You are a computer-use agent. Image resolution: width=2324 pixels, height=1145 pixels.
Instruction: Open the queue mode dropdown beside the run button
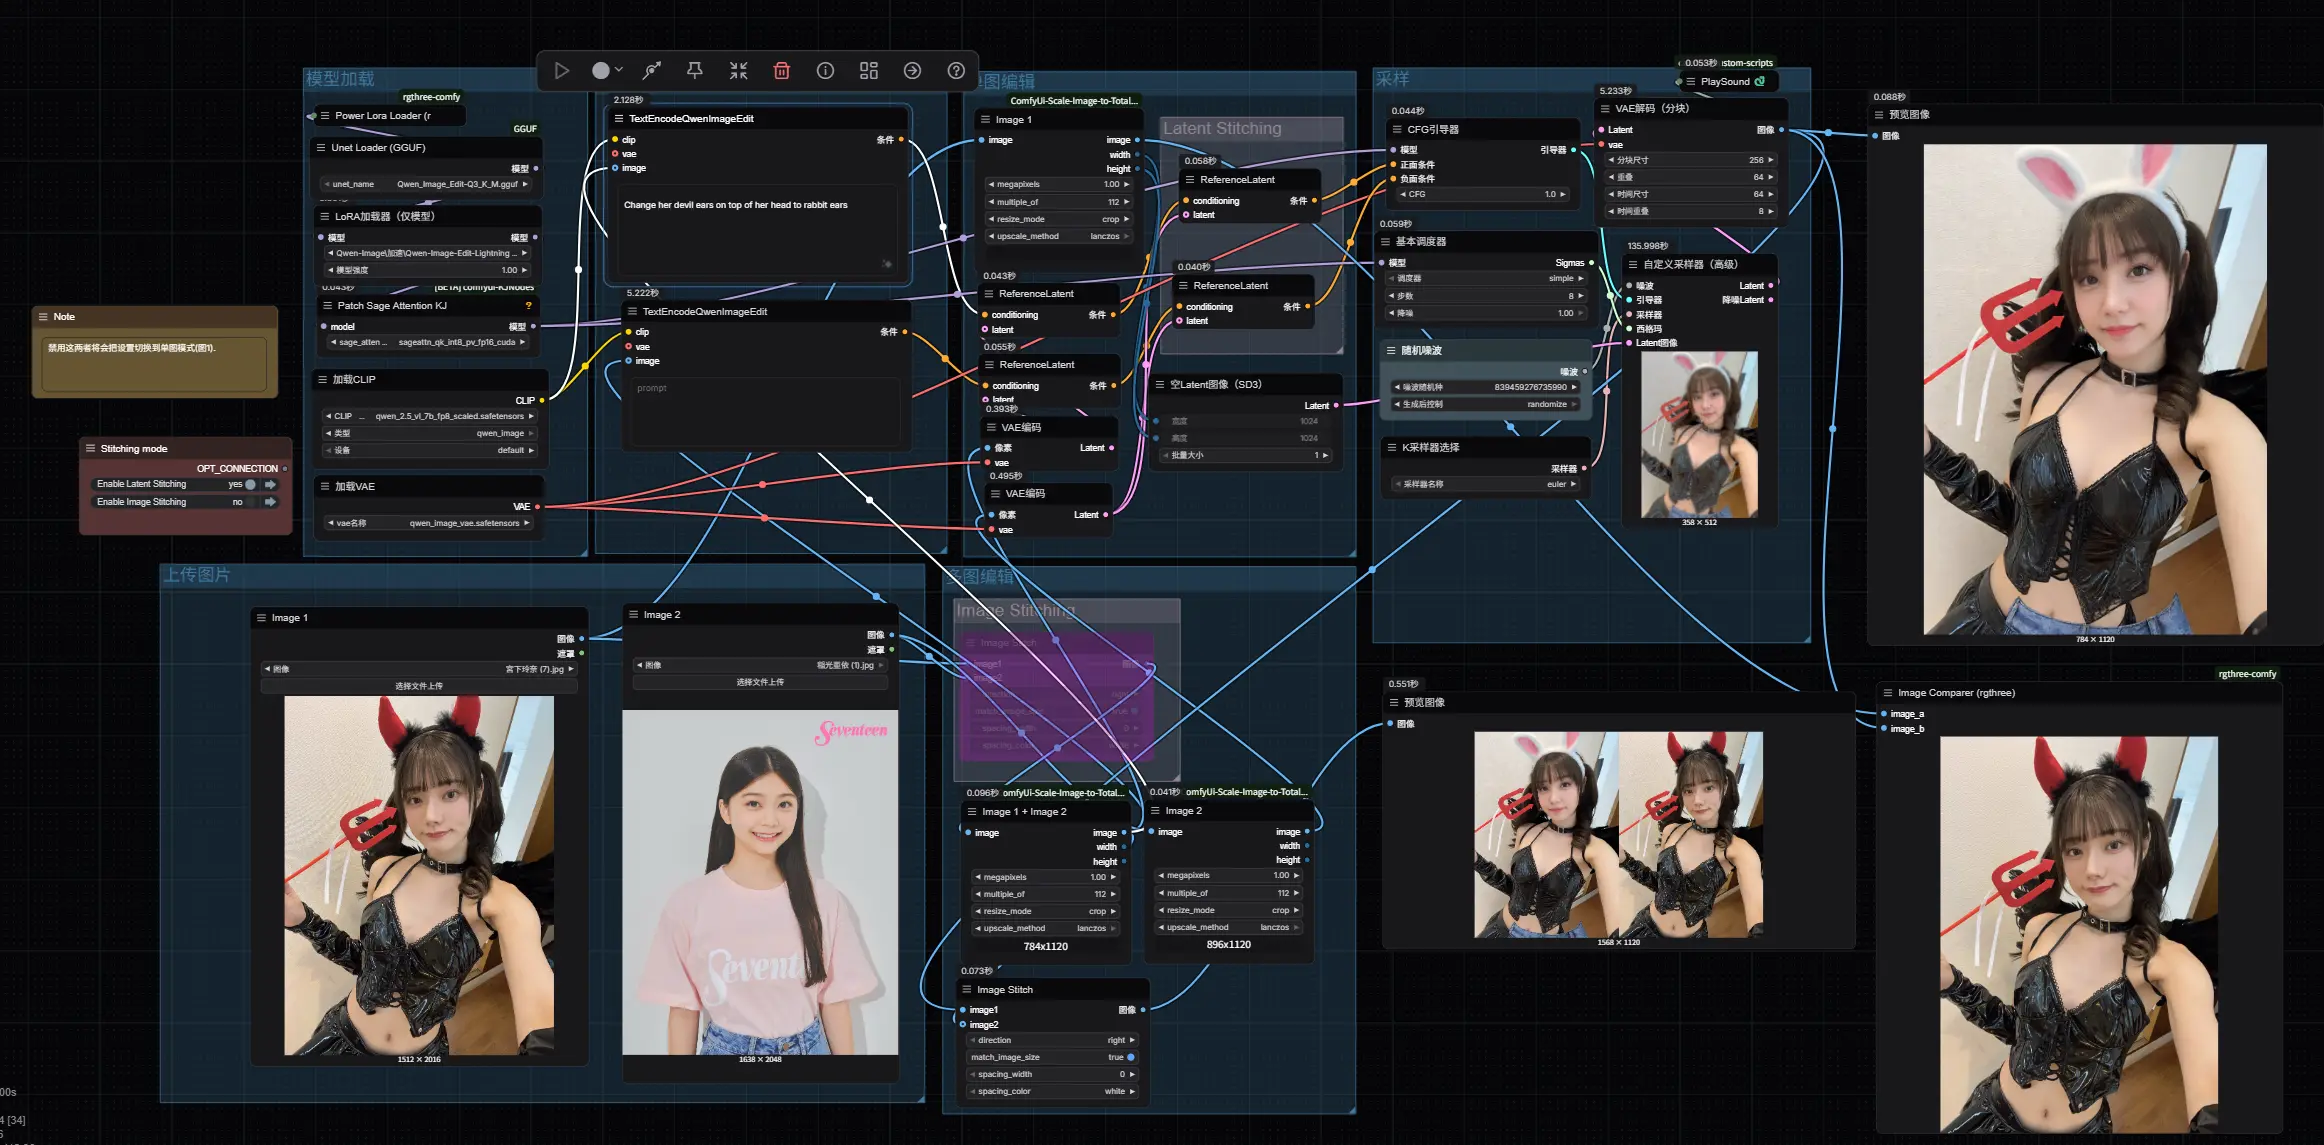coord(617,70)
